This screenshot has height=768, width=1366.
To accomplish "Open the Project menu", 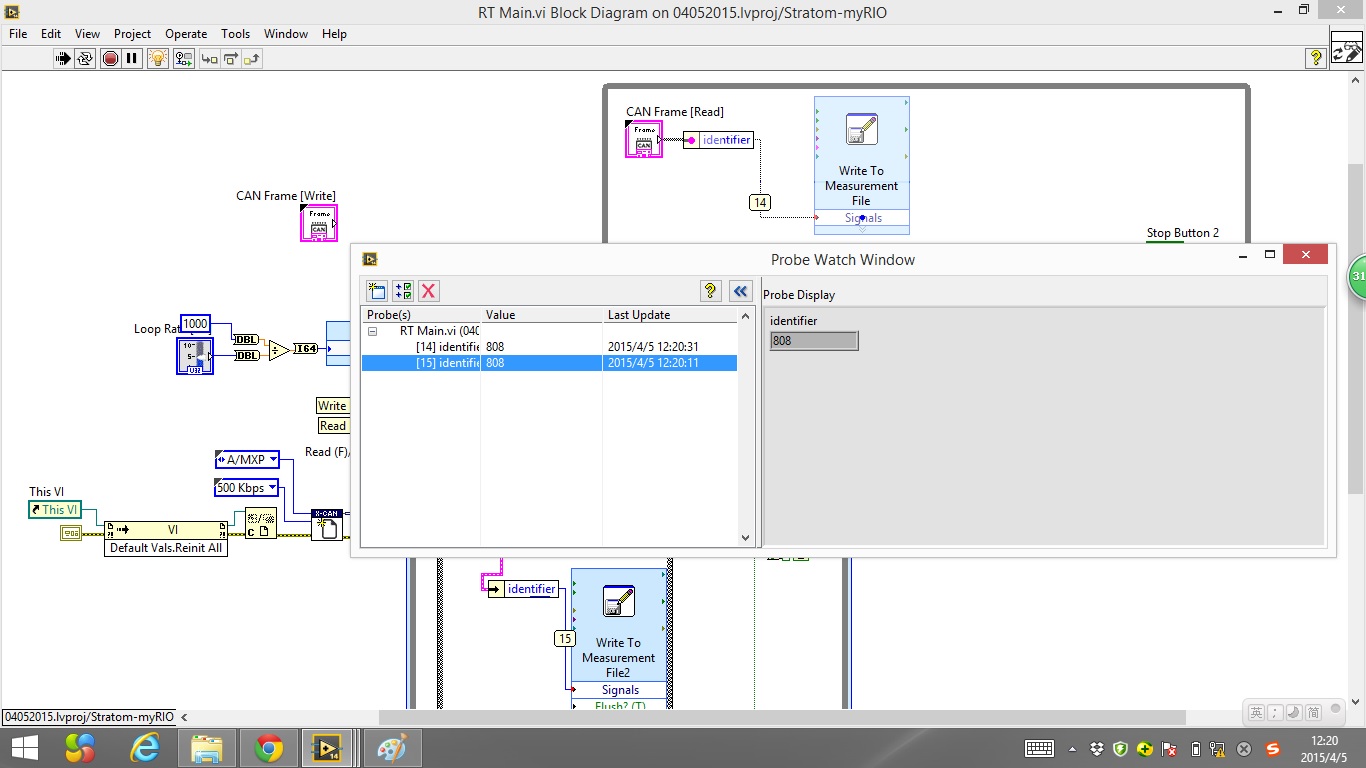I will [132, 34].
